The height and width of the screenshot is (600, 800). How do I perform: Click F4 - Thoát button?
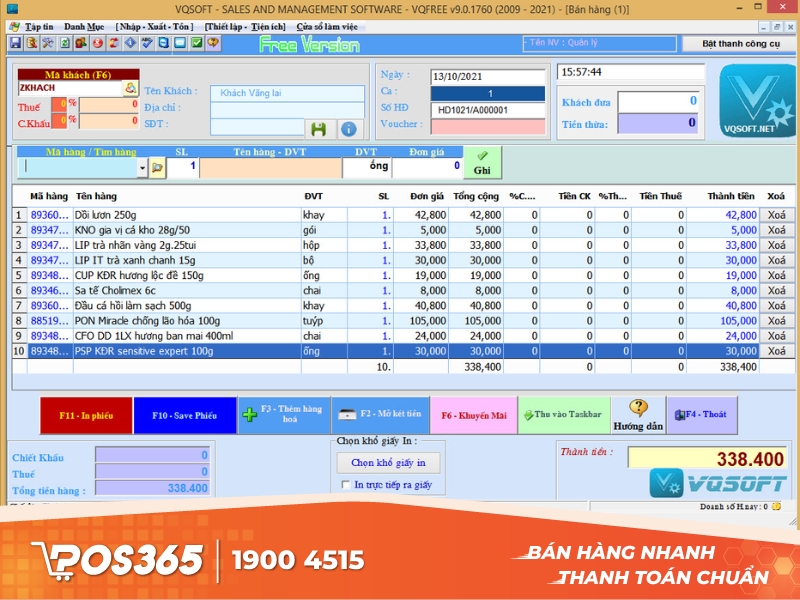(x=702, y=415)
